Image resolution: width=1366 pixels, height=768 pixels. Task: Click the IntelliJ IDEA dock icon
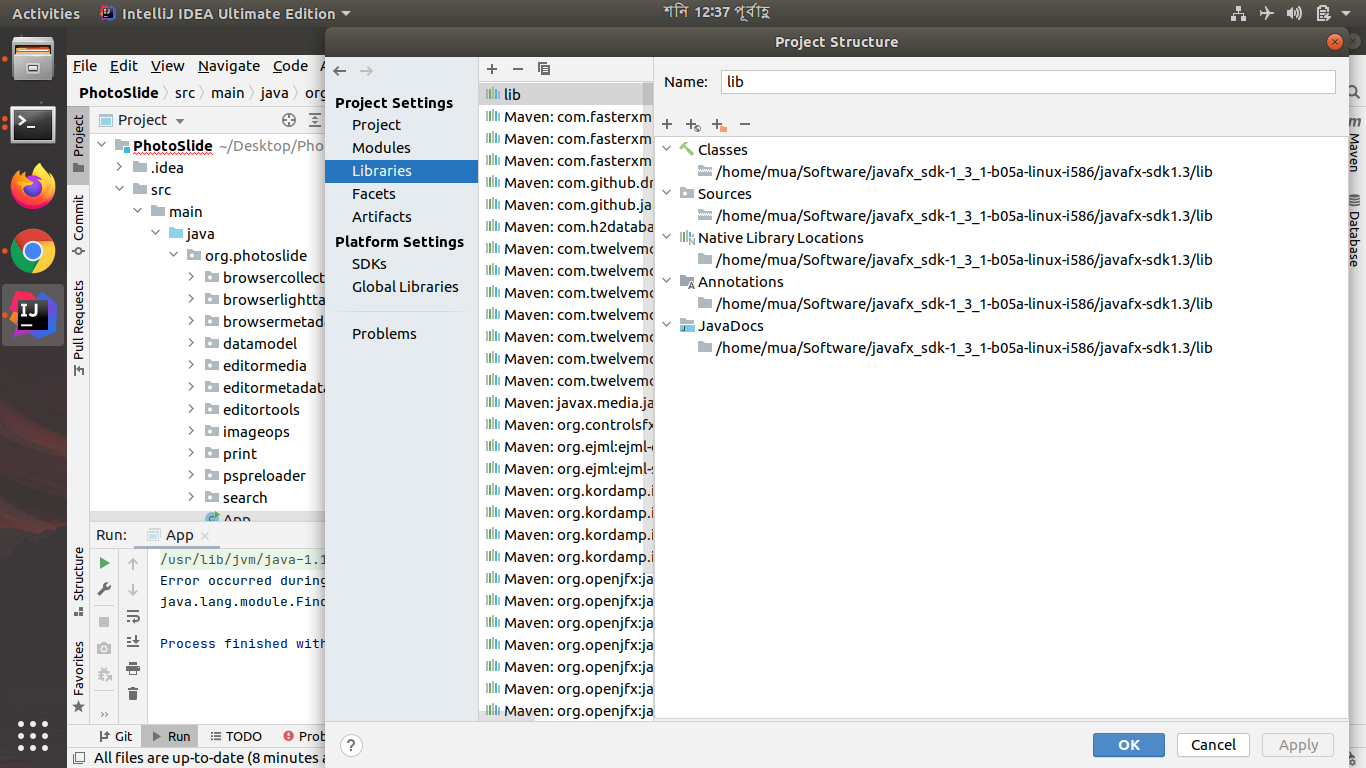pos(33,315)
